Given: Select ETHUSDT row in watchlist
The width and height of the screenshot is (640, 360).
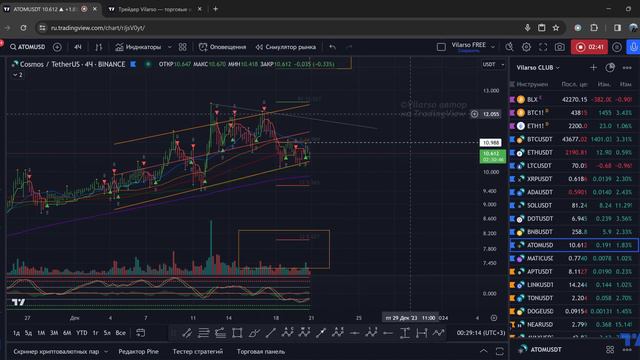Looking at the screenshot, I should tap(574, 152).
